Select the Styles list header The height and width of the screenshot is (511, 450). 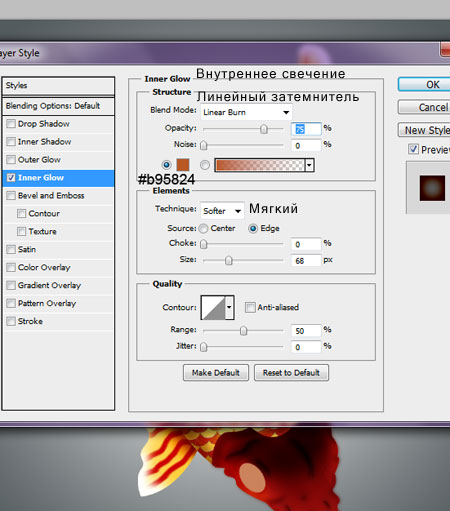tap(58, 86)
